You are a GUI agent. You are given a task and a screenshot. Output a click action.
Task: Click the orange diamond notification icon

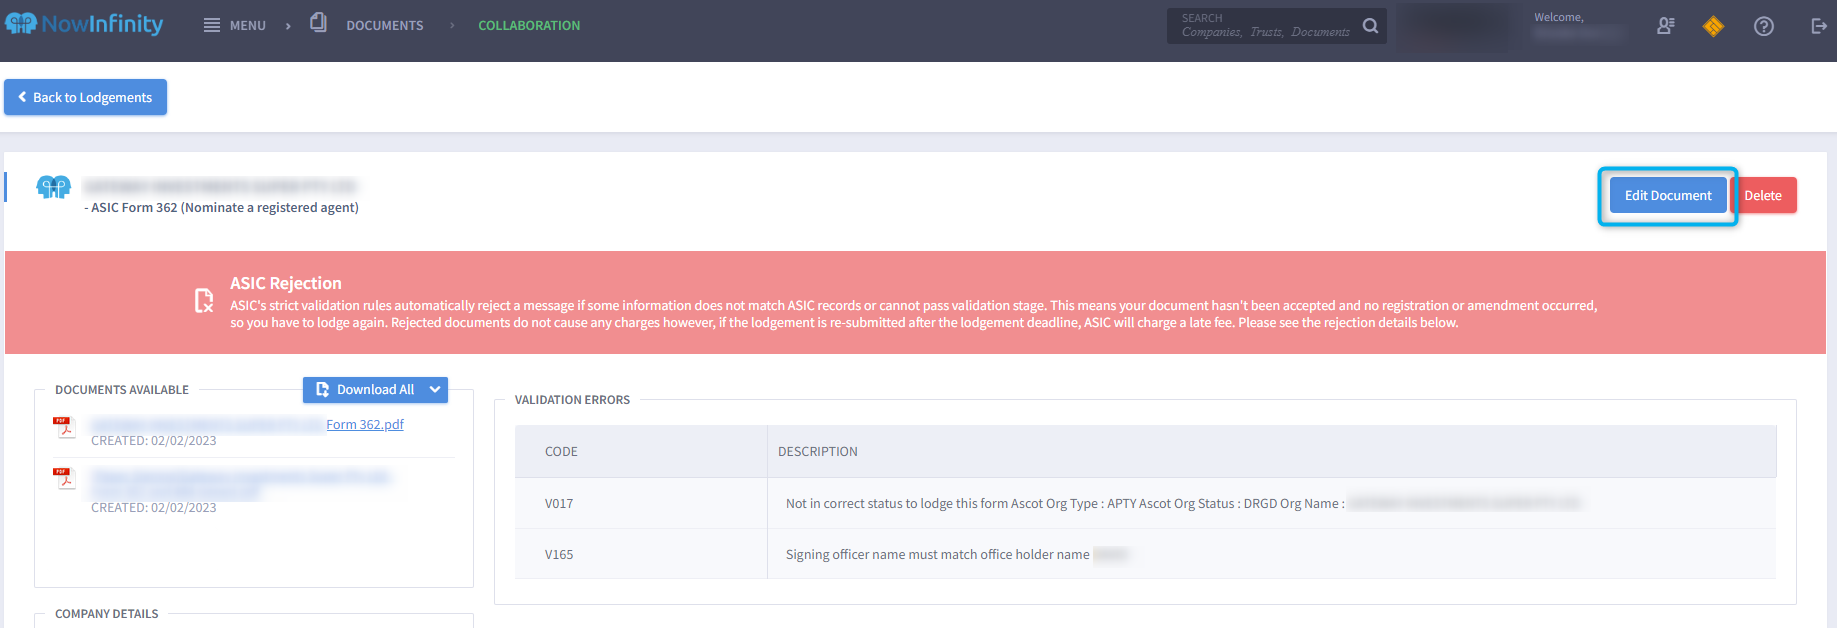tap(1713, 26)
